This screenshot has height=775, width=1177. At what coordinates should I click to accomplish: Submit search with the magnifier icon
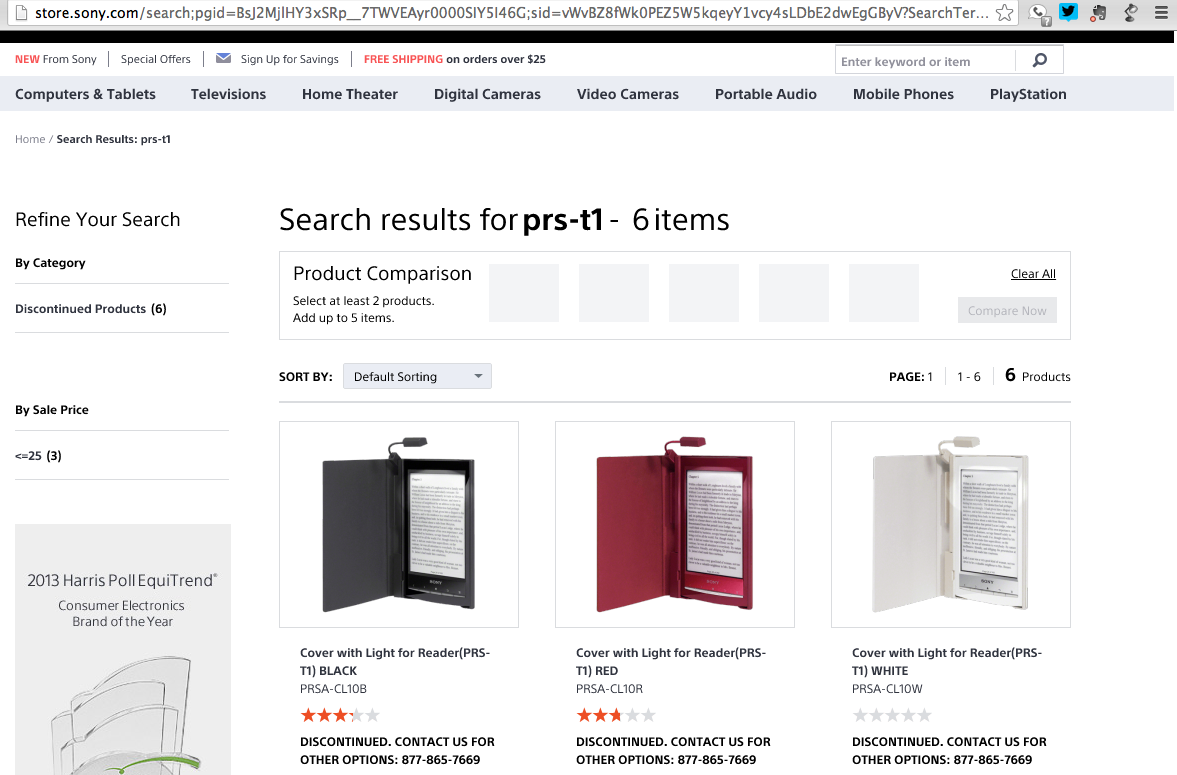[1040, 61]
